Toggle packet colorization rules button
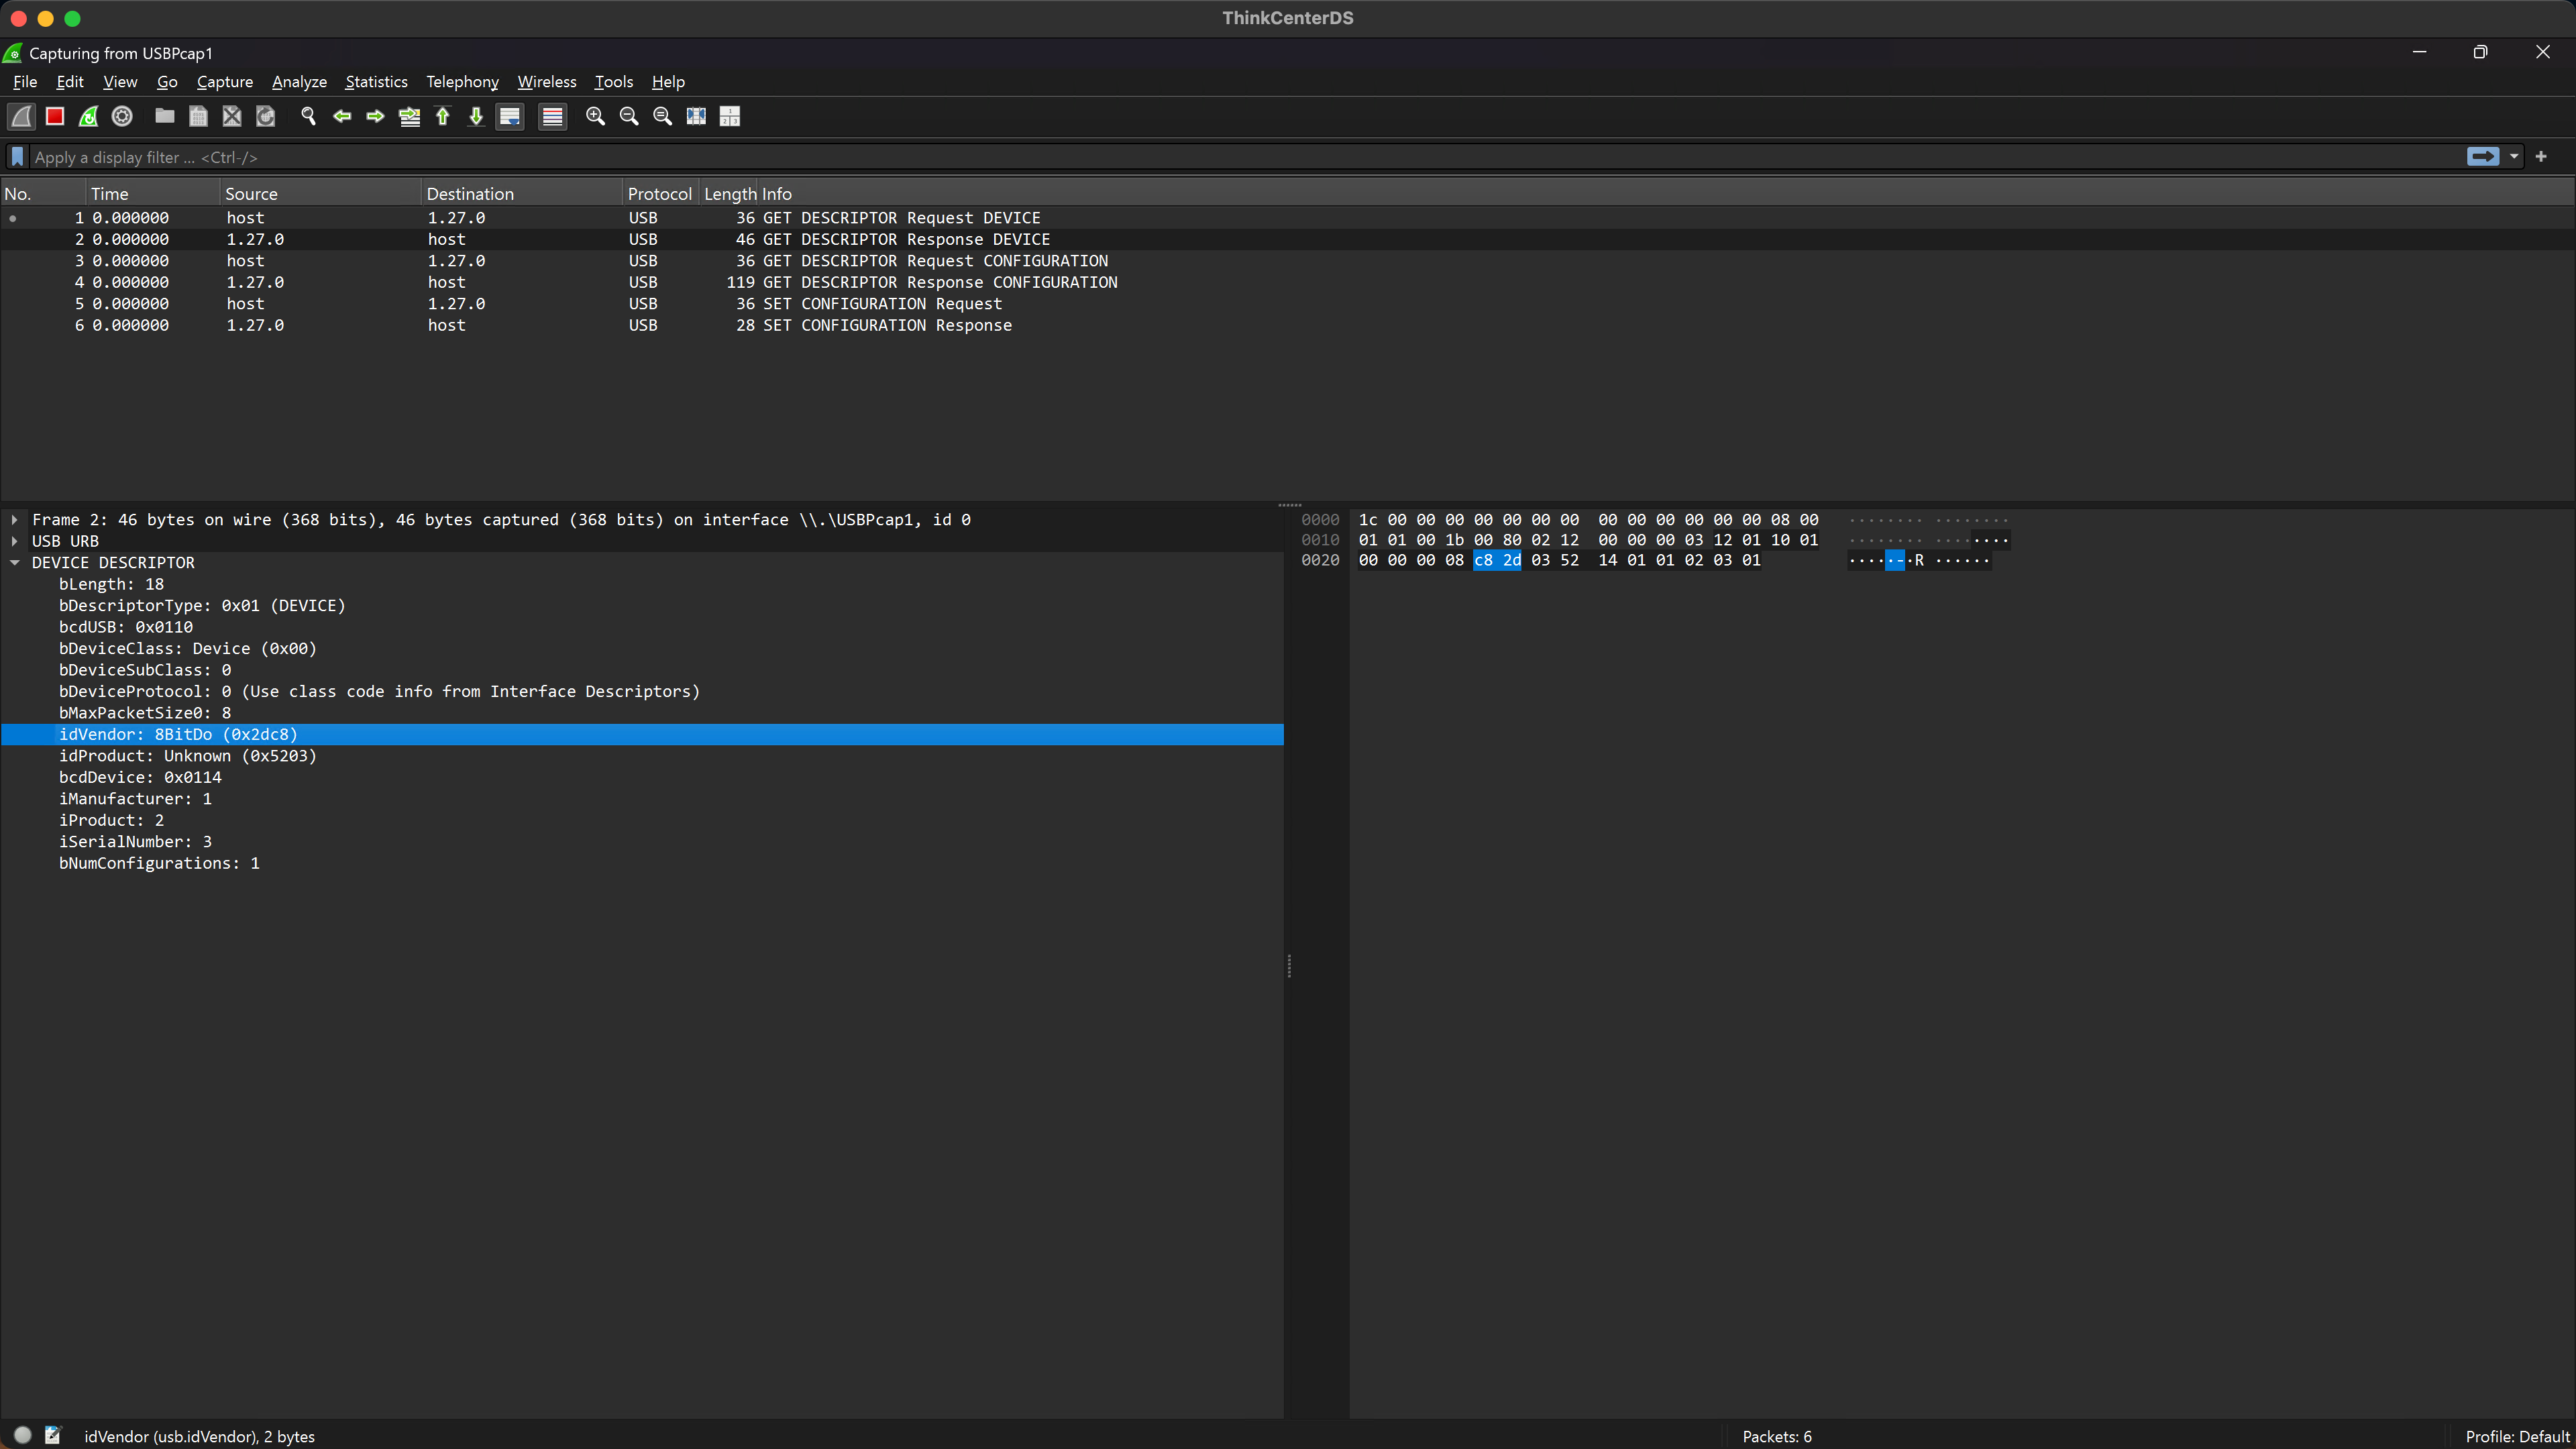 [x=552, y=116]
